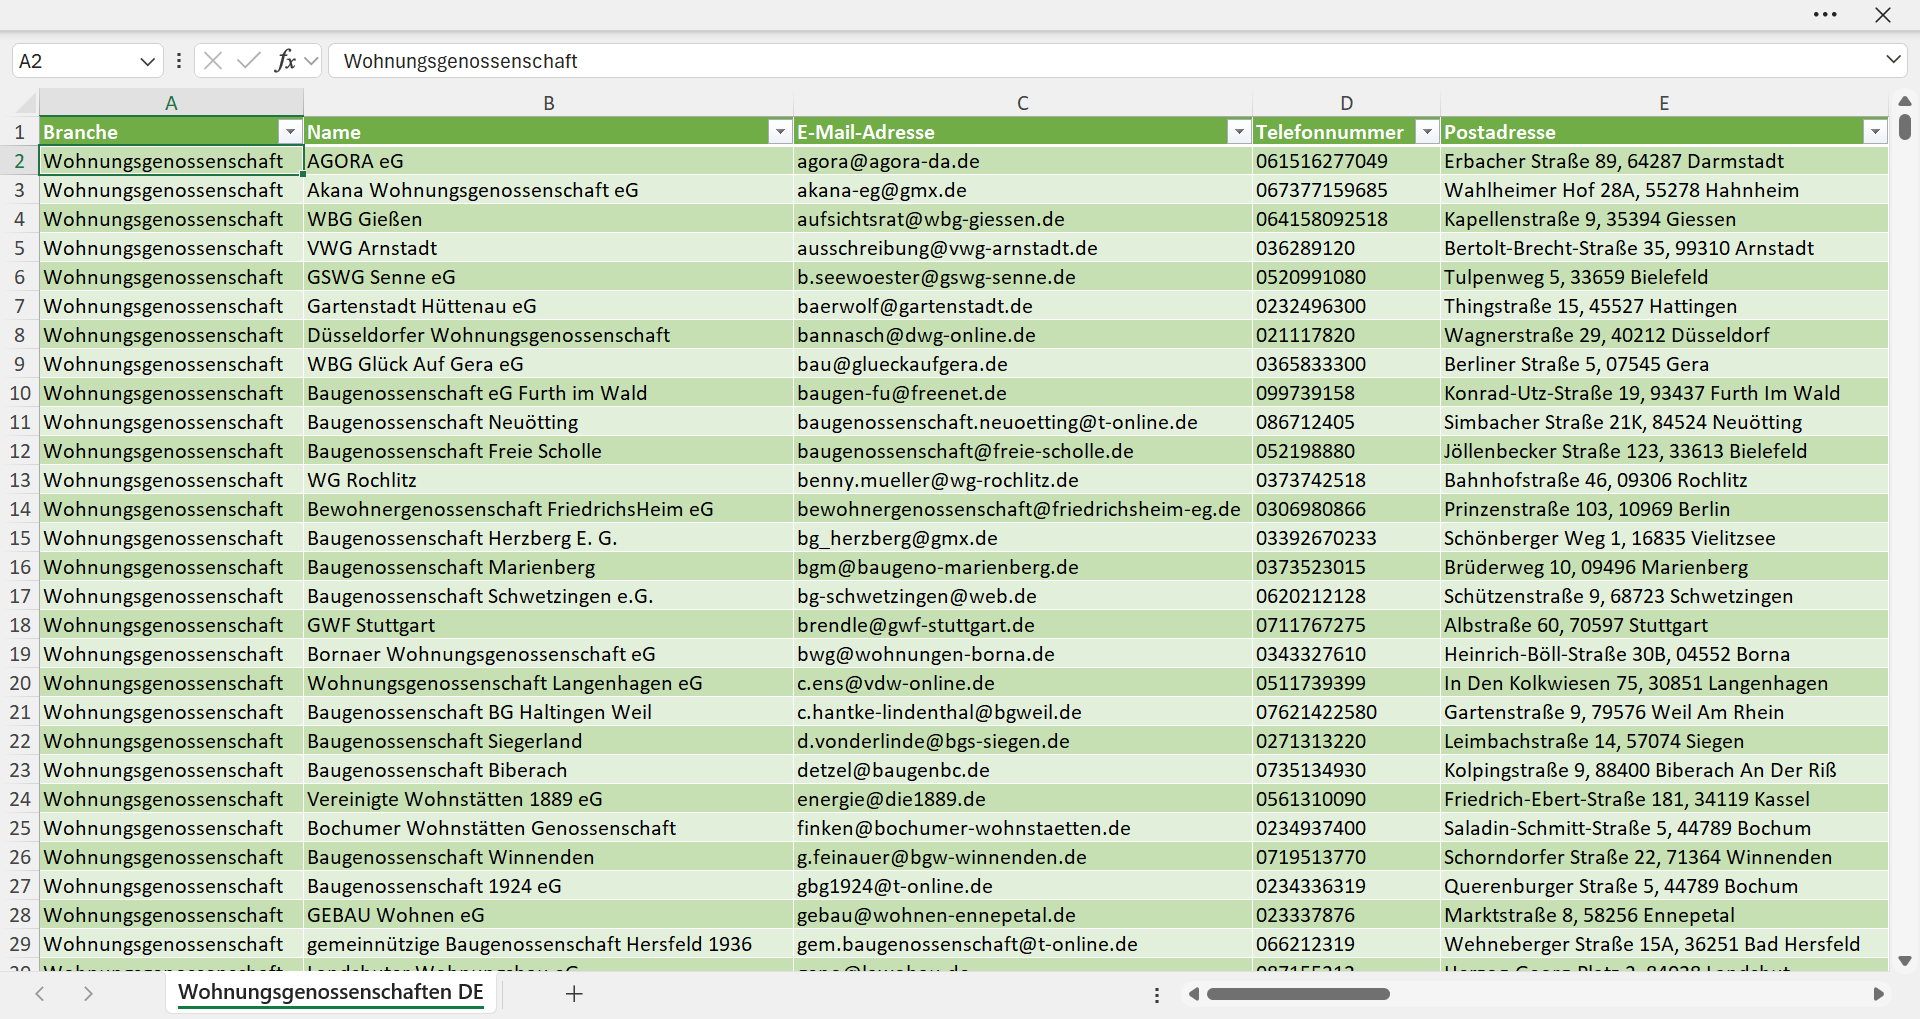Select cell Prinzenstraße 103, 10969 Berlin
Screen dimensions: 1920x1019
1664,509
